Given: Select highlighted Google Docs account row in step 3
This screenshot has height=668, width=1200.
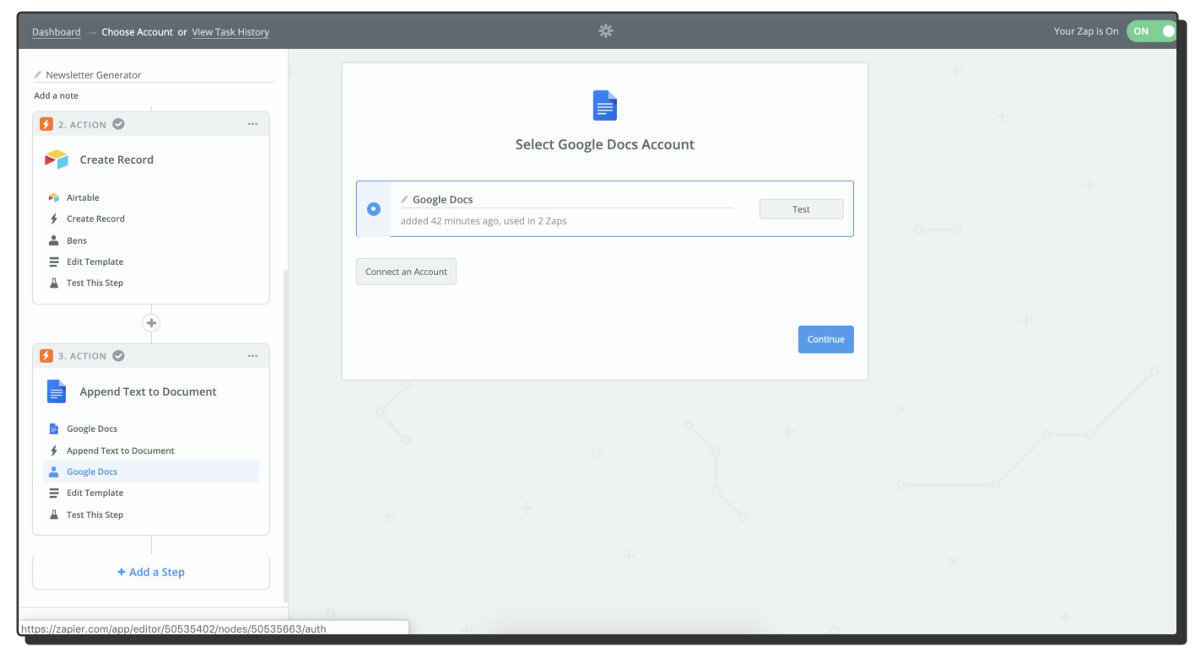Looking at the screenshot, I should 151,472.
